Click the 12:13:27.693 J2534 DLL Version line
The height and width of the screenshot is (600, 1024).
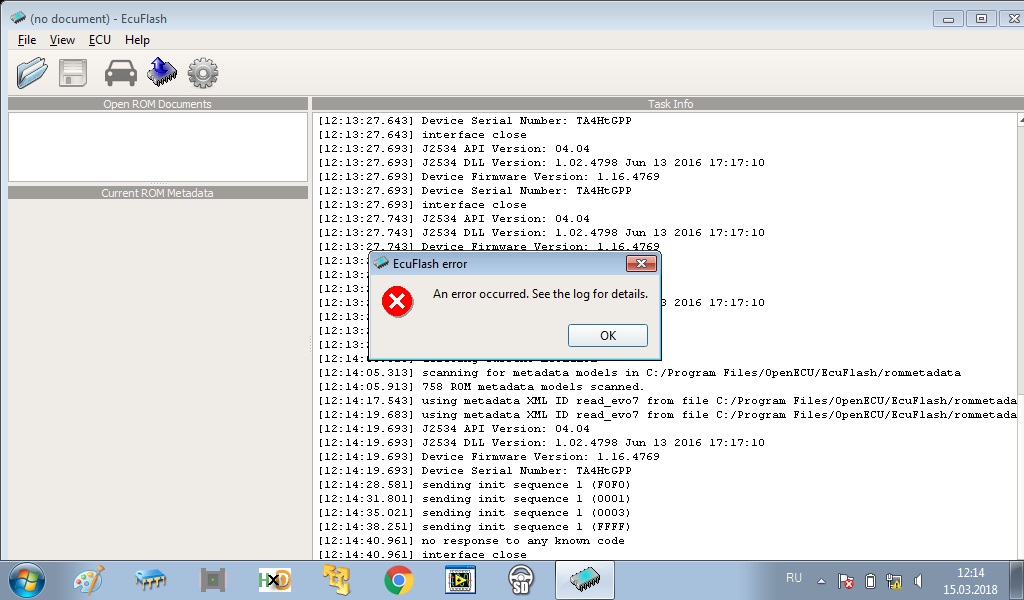click(541, 163)
